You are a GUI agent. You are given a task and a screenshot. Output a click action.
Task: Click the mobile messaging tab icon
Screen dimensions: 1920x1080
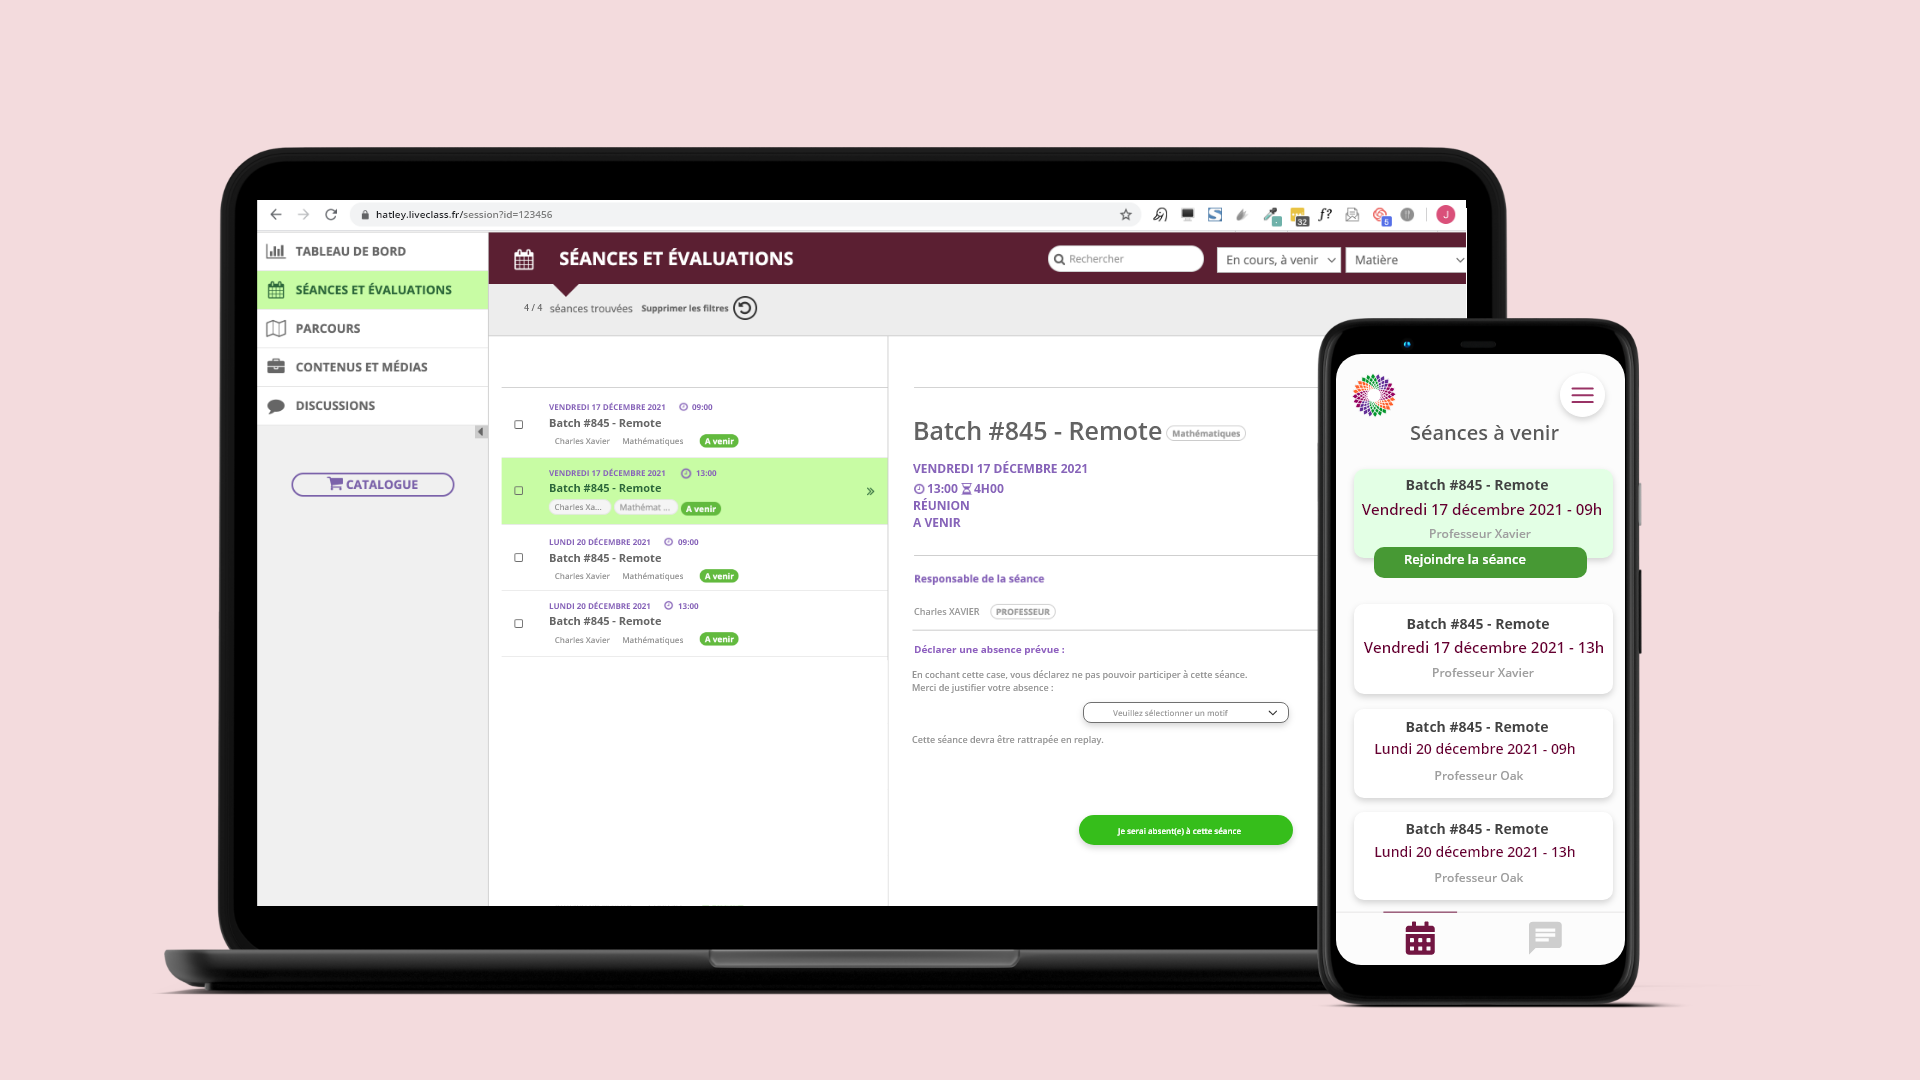click(x=1545, y=938)
